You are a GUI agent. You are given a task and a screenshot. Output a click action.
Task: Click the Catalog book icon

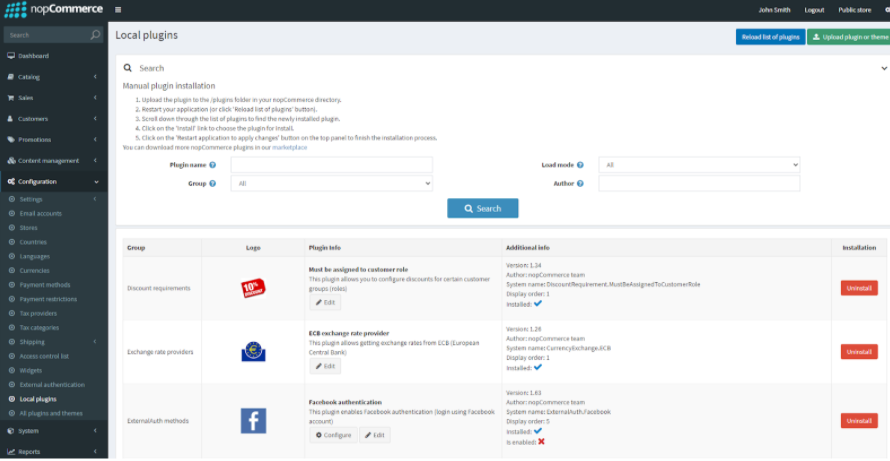[x=11, y=77]
